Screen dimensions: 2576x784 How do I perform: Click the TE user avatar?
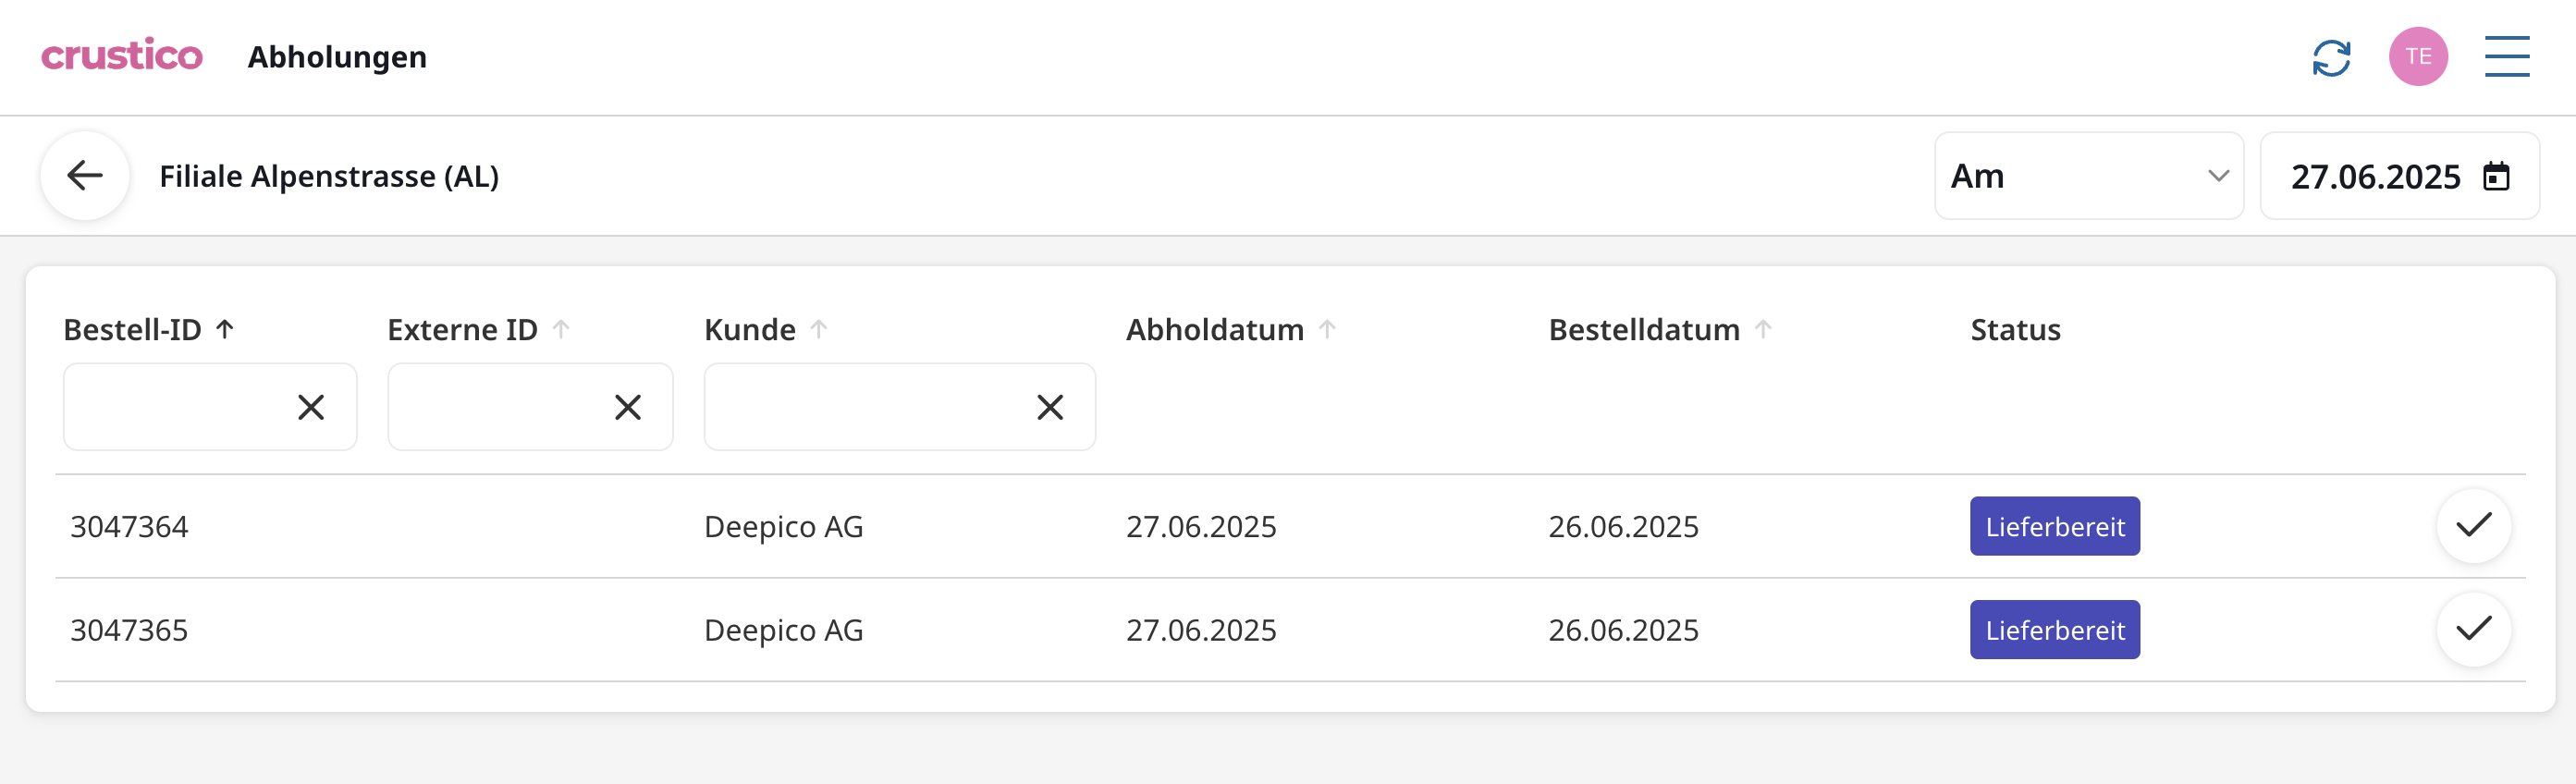coord(2419,57)
